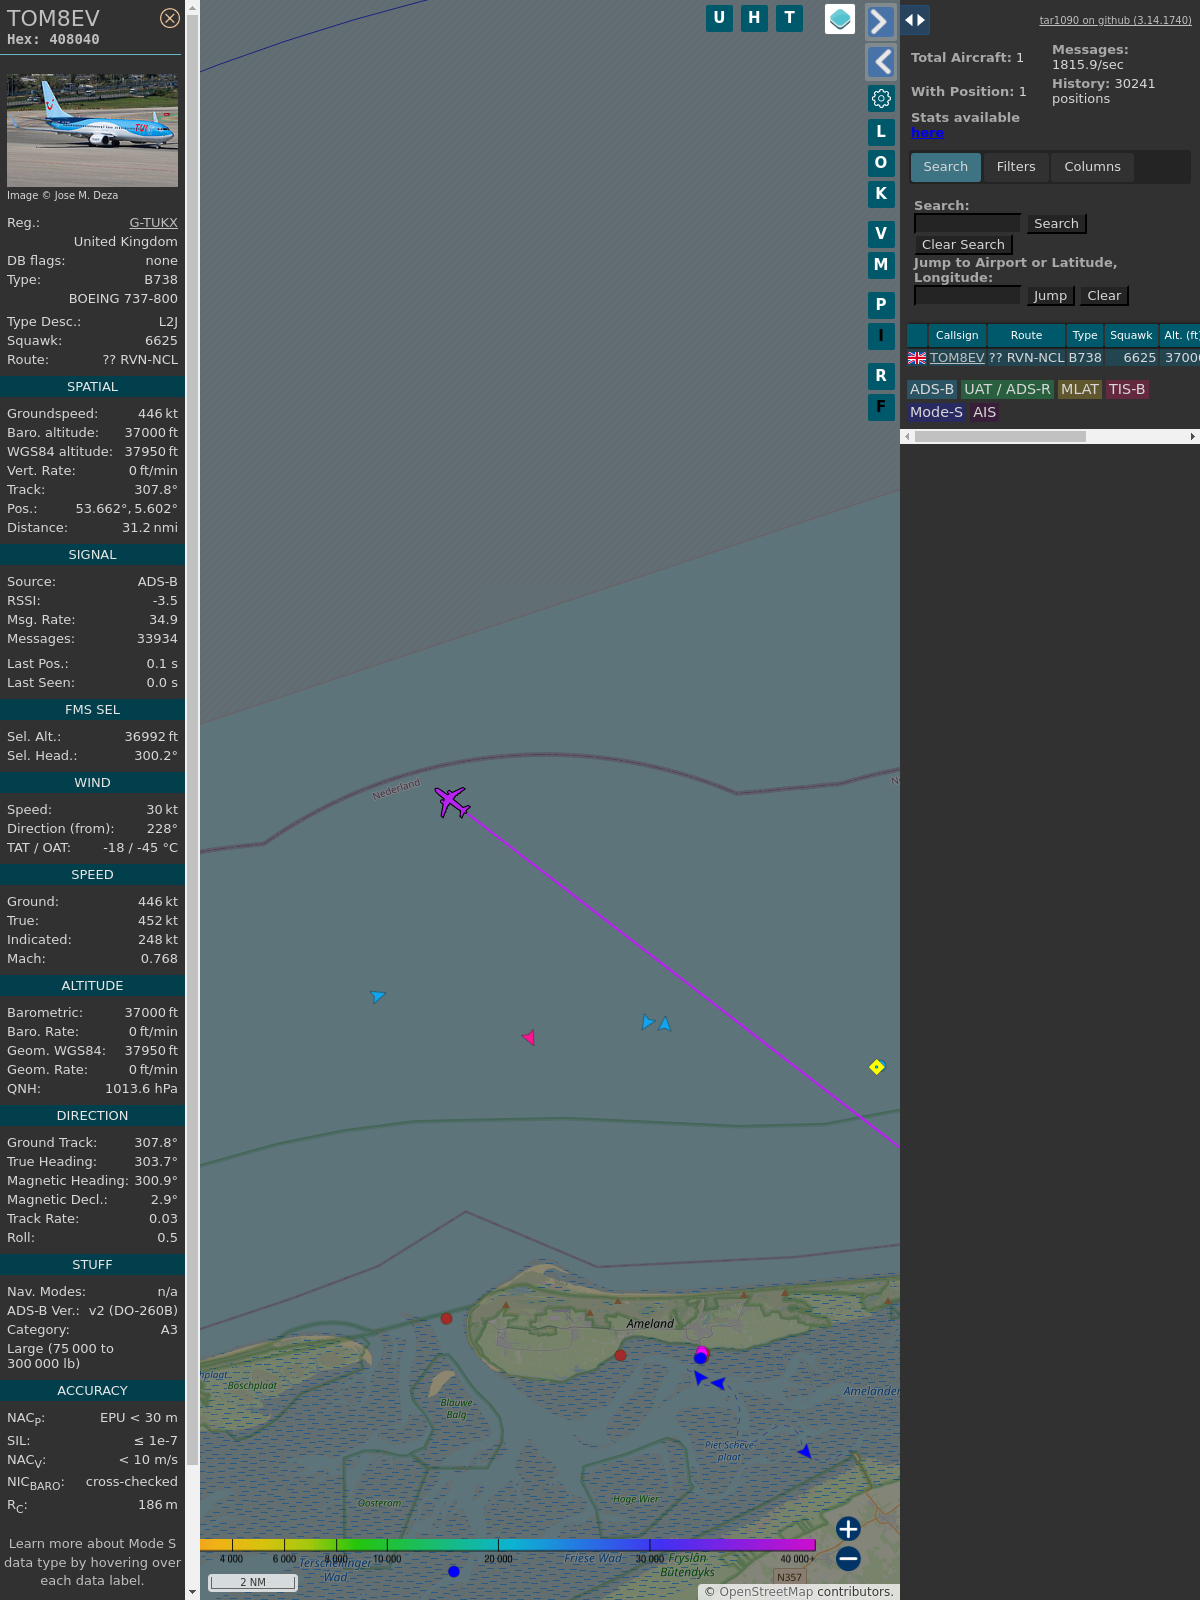Click the 2 NM map scale bar
This screenshot has width=1200, height=1600.
(253, 1582)
